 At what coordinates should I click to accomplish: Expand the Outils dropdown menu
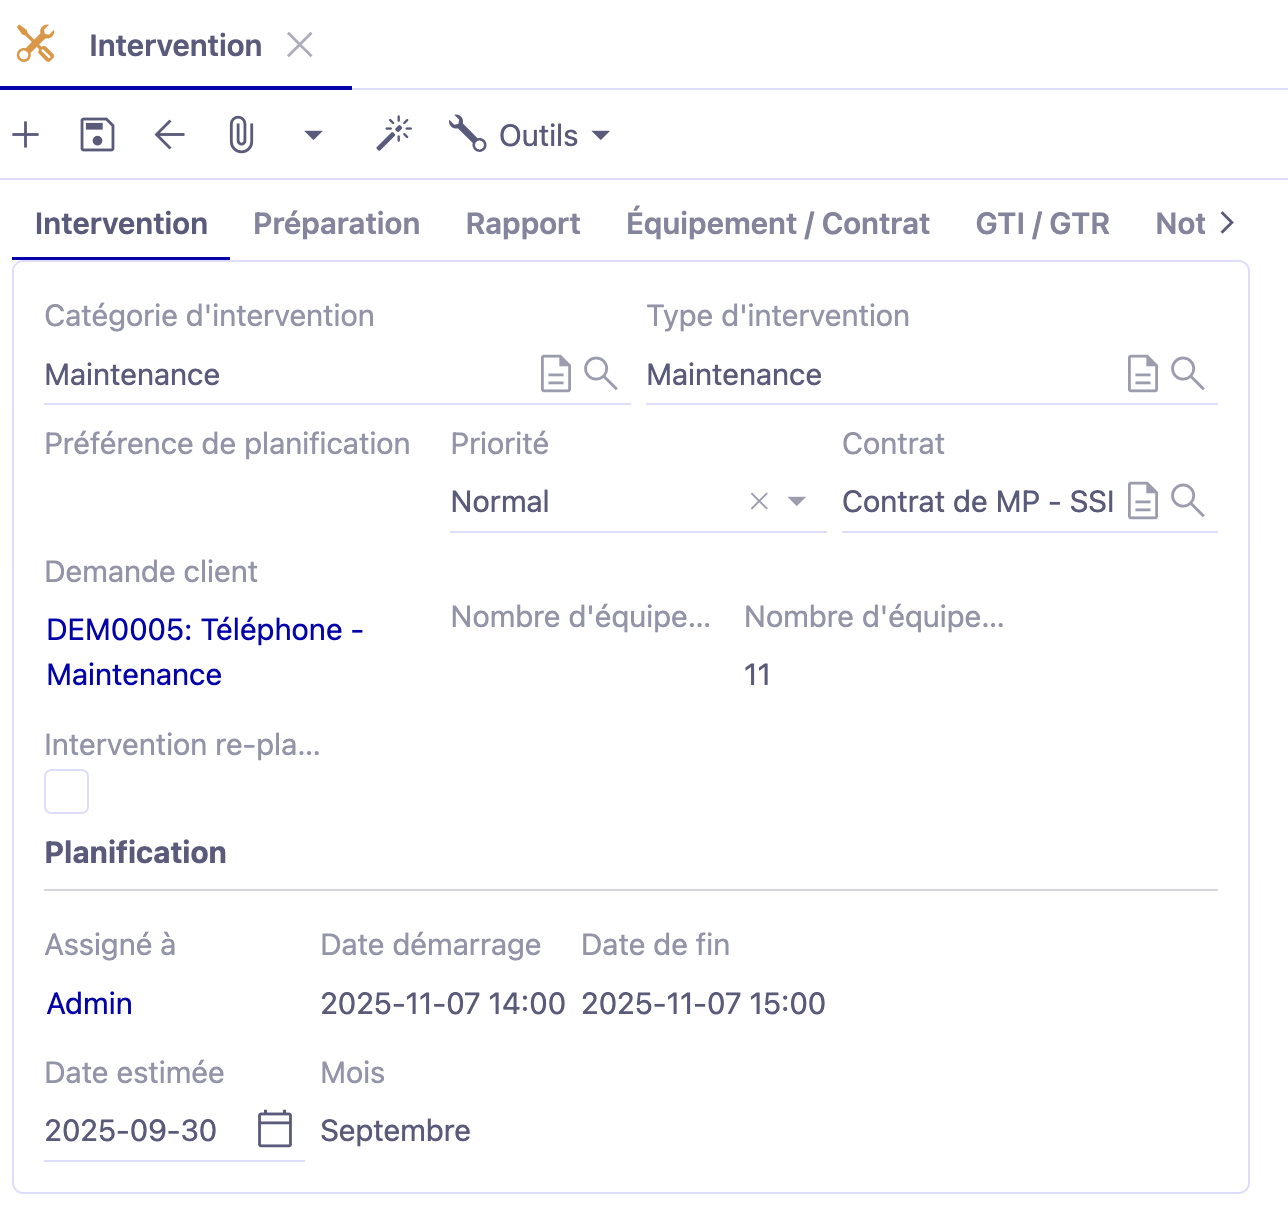[530, 135]
